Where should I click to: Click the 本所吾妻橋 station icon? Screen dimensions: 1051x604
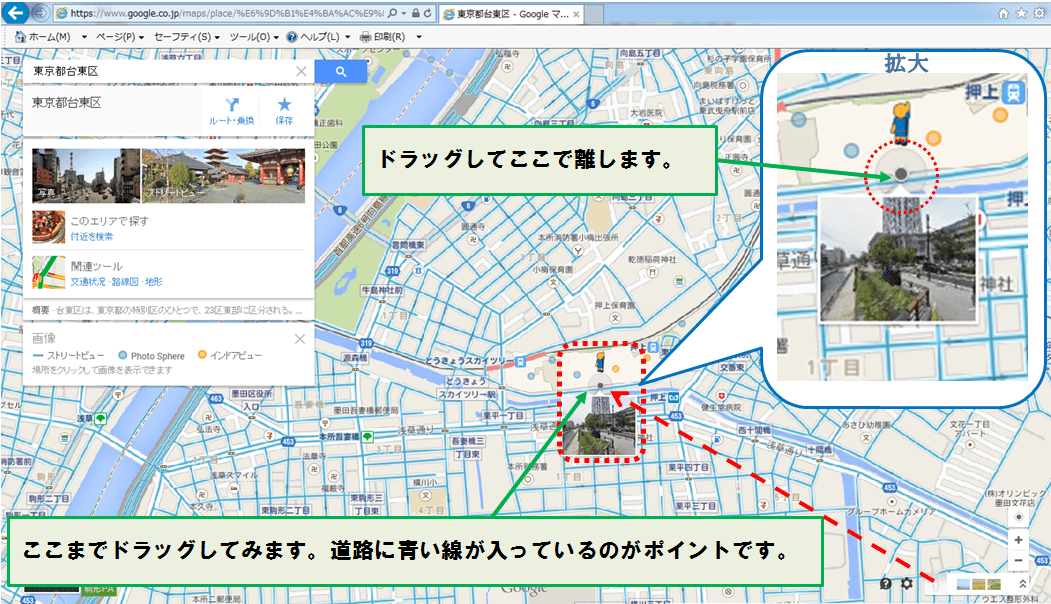pos(367,436)
